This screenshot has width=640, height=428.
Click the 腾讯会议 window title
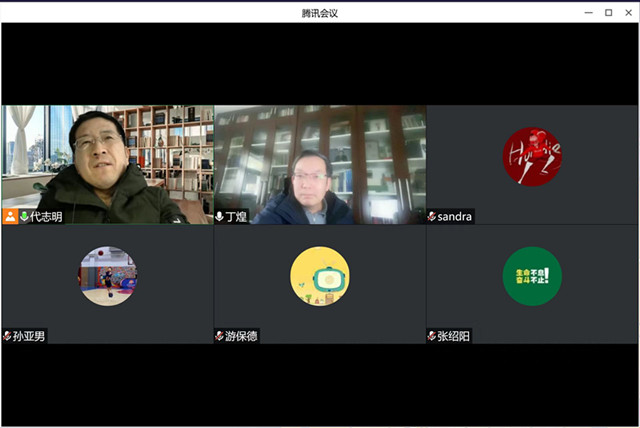tap(320, 12)
